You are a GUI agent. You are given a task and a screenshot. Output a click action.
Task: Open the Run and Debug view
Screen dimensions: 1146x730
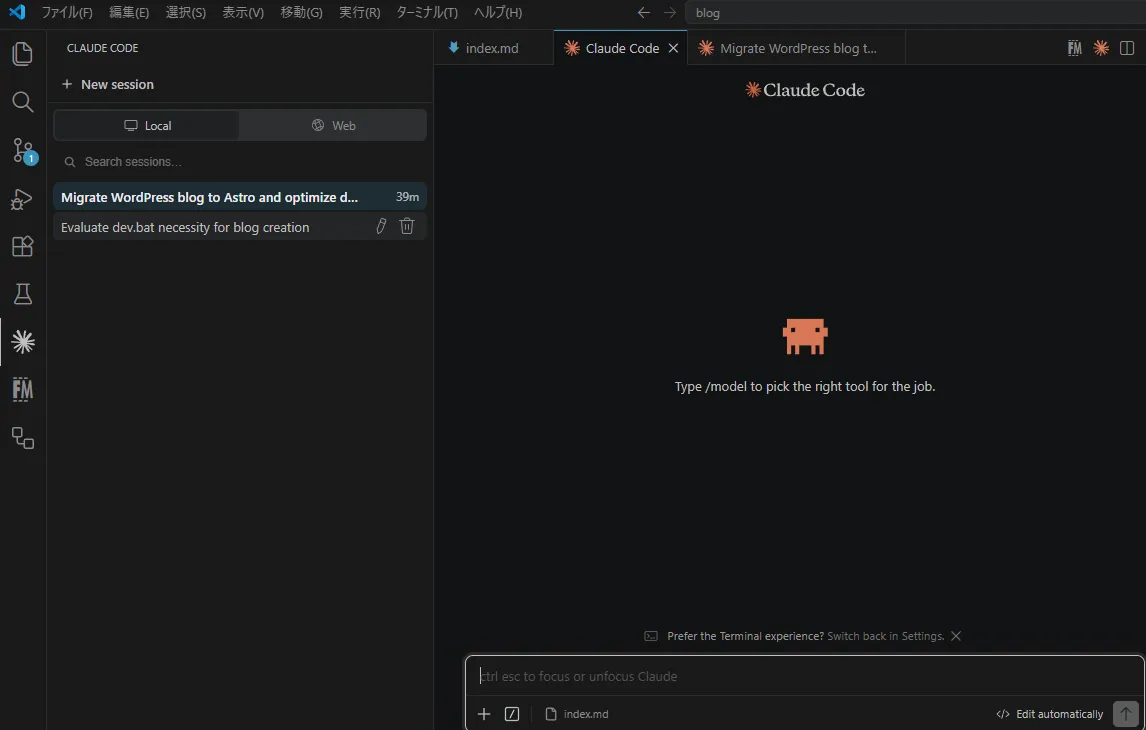pyautogui.click(x=22, y=199)
